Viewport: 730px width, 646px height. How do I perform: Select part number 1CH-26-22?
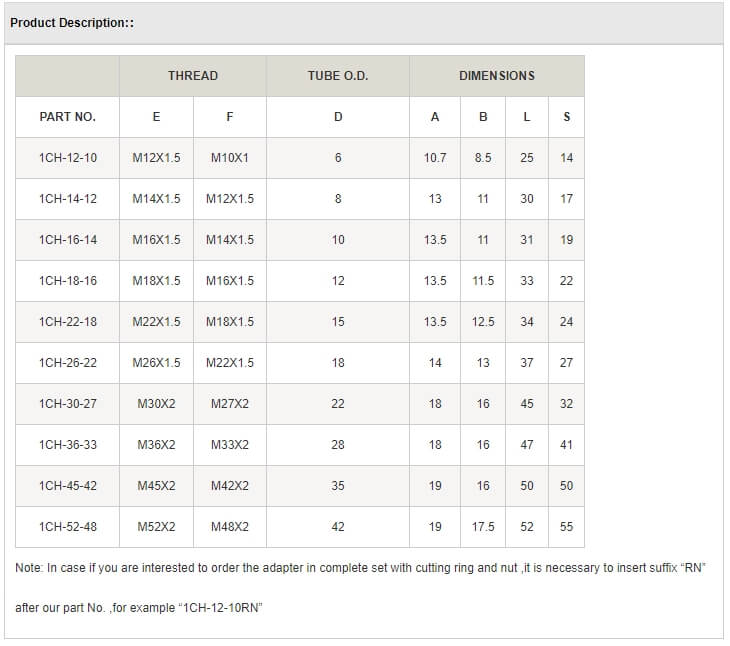pos(68,363)
